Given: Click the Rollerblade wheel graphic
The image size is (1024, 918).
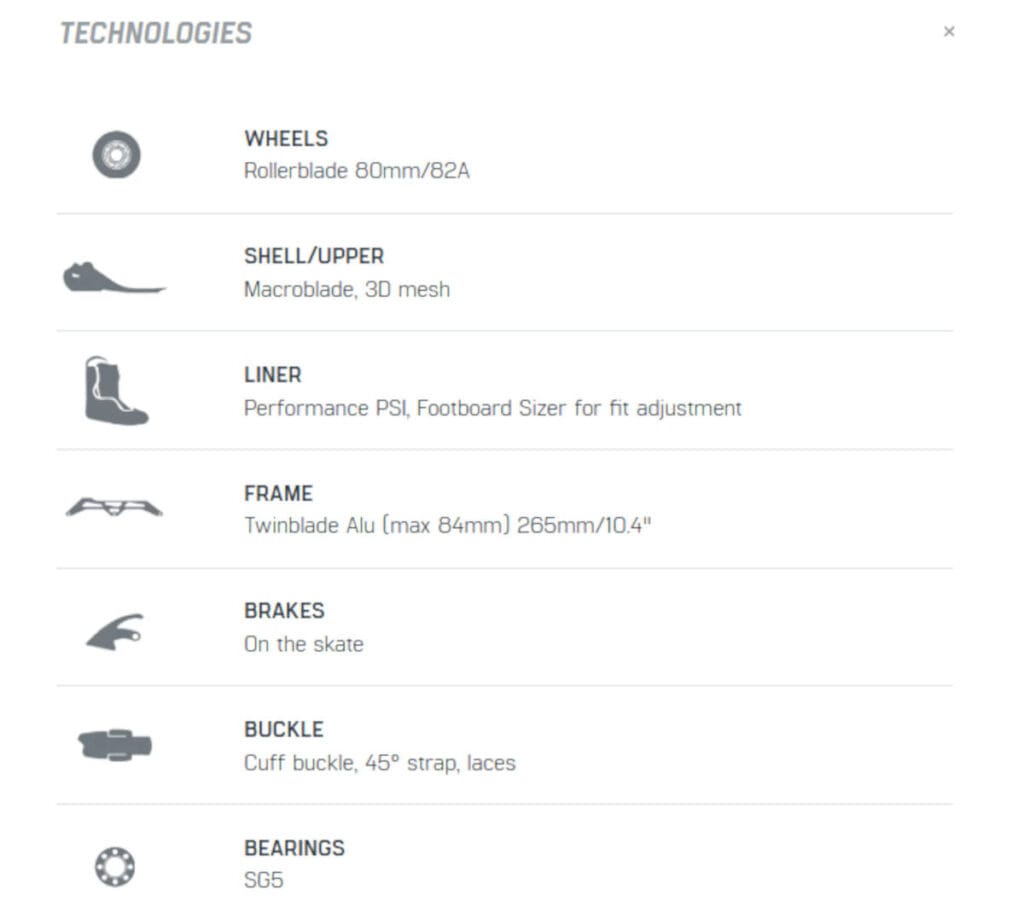Looking at the screenshot, I should pyautogui.click(x=114, y=155).
